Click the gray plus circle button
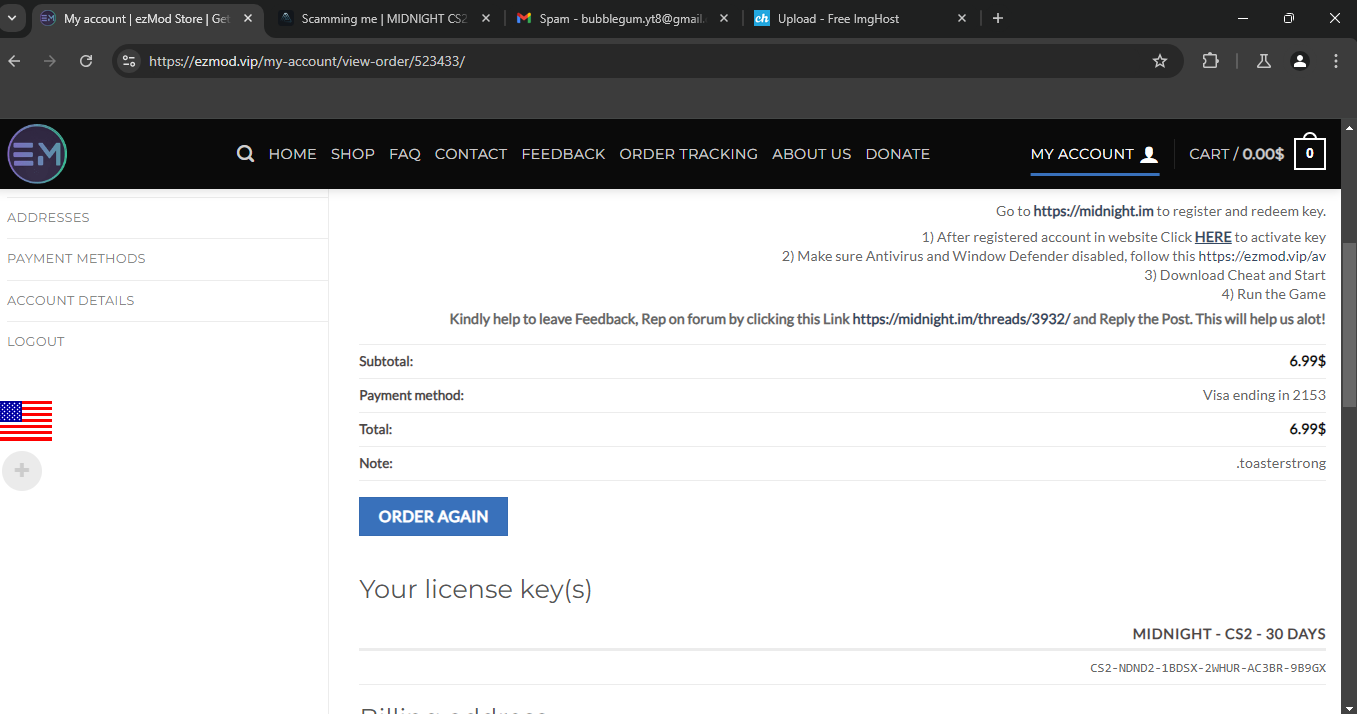 22,470
